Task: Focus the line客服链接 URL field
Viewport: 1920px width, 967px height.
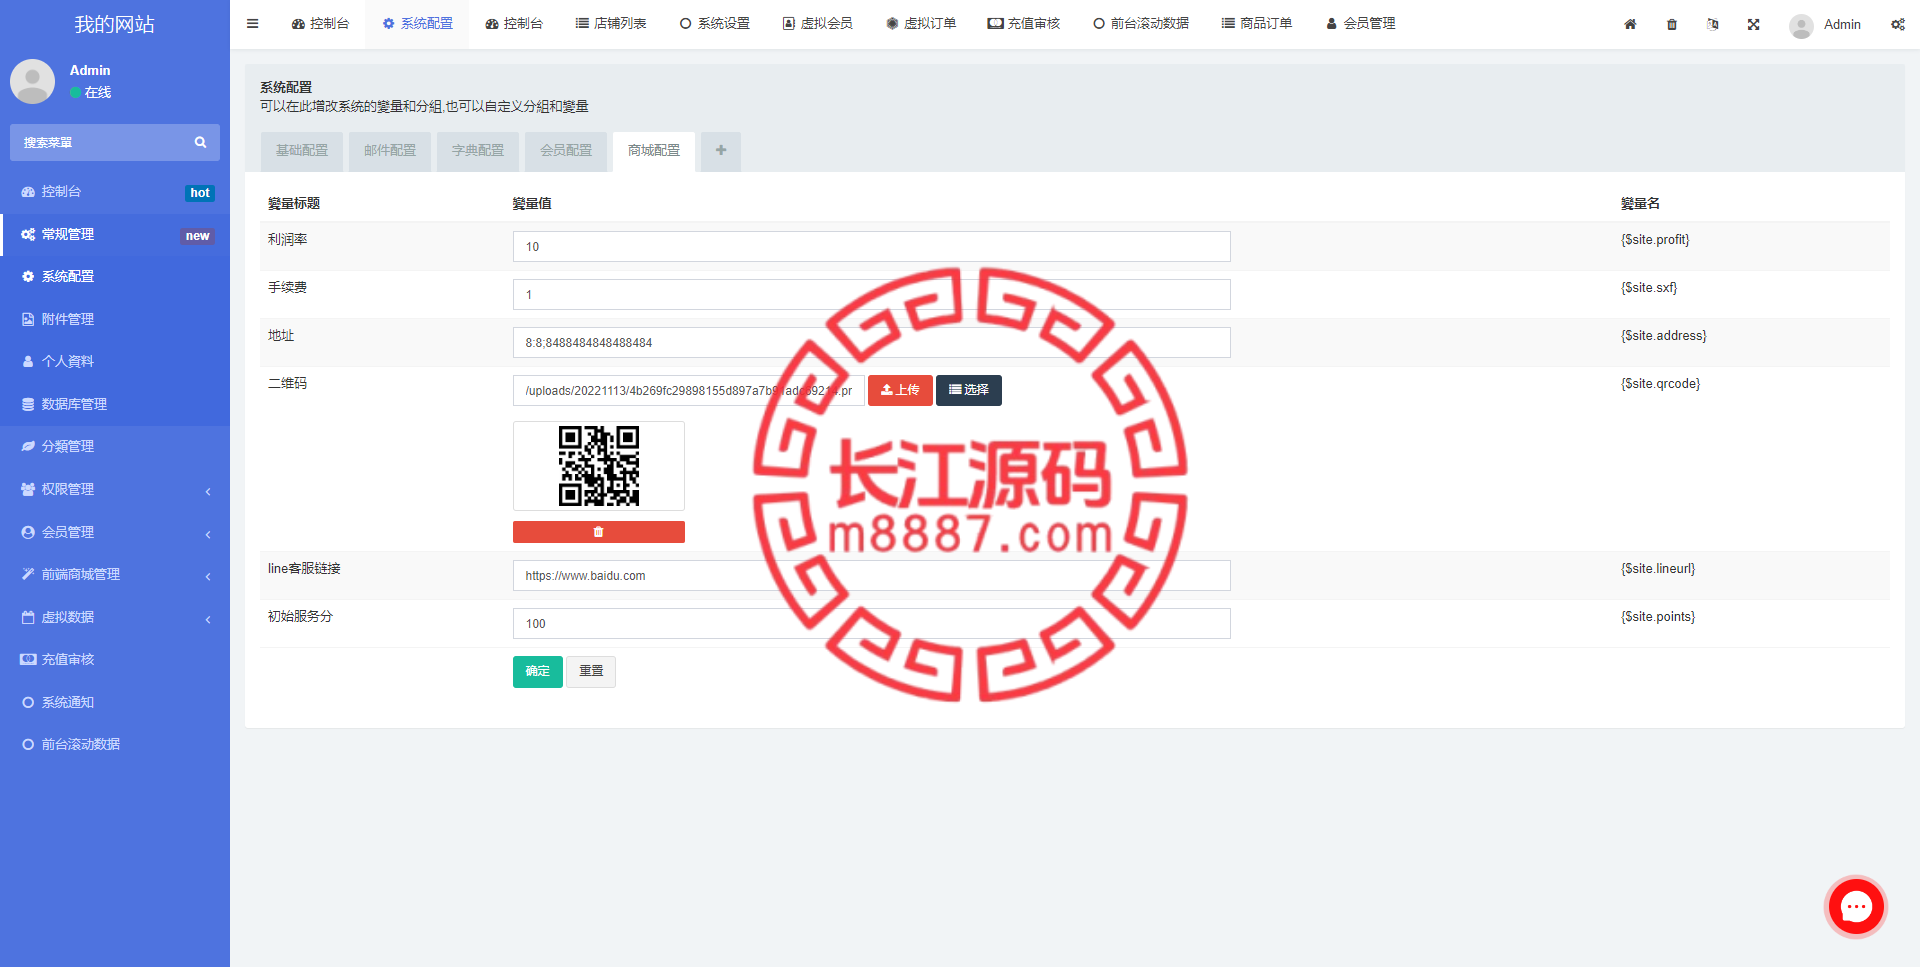Action: 872,576
